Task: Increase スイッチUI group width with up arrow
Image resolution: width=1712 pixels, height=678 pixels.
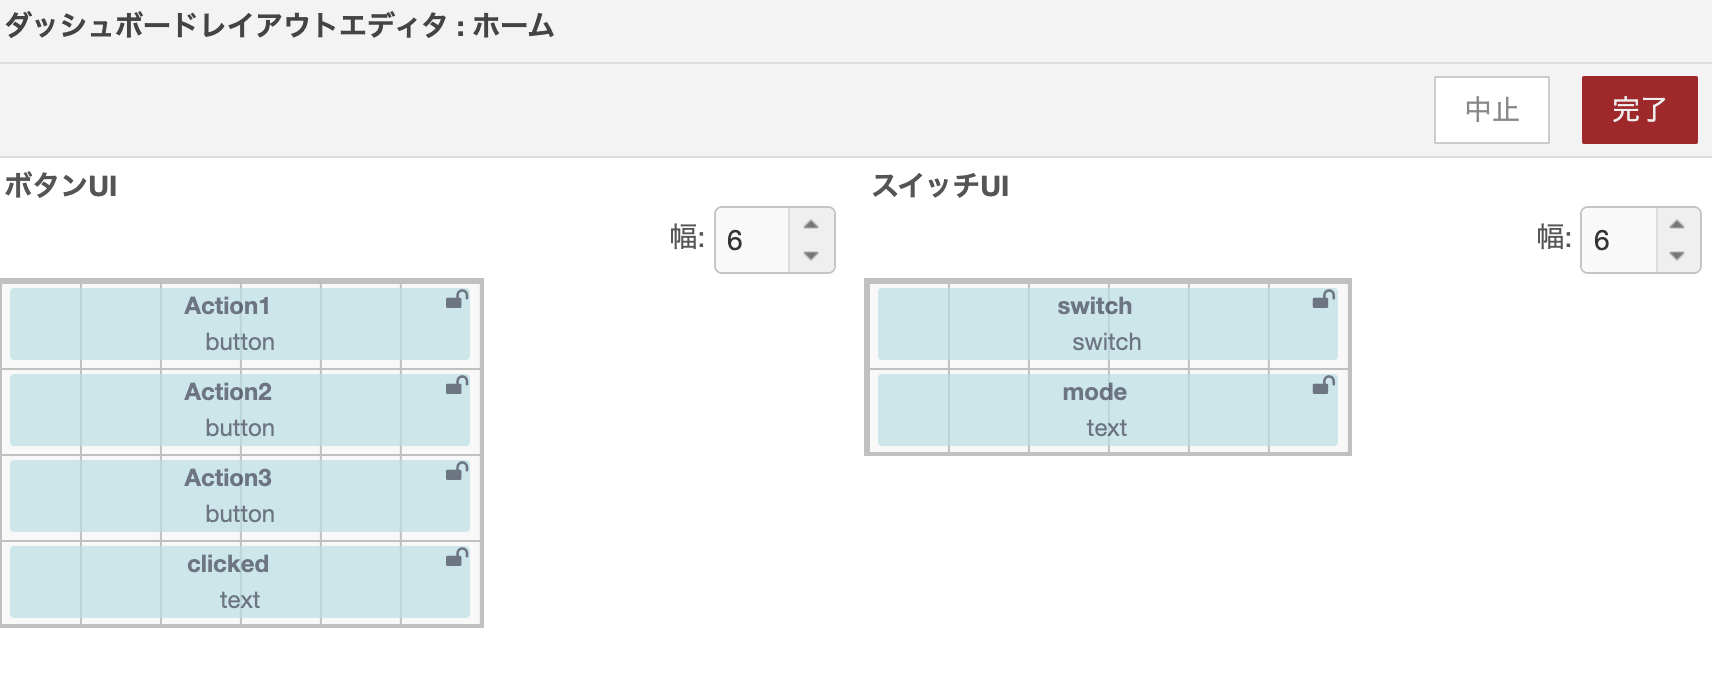Action: pos(1677,224)
